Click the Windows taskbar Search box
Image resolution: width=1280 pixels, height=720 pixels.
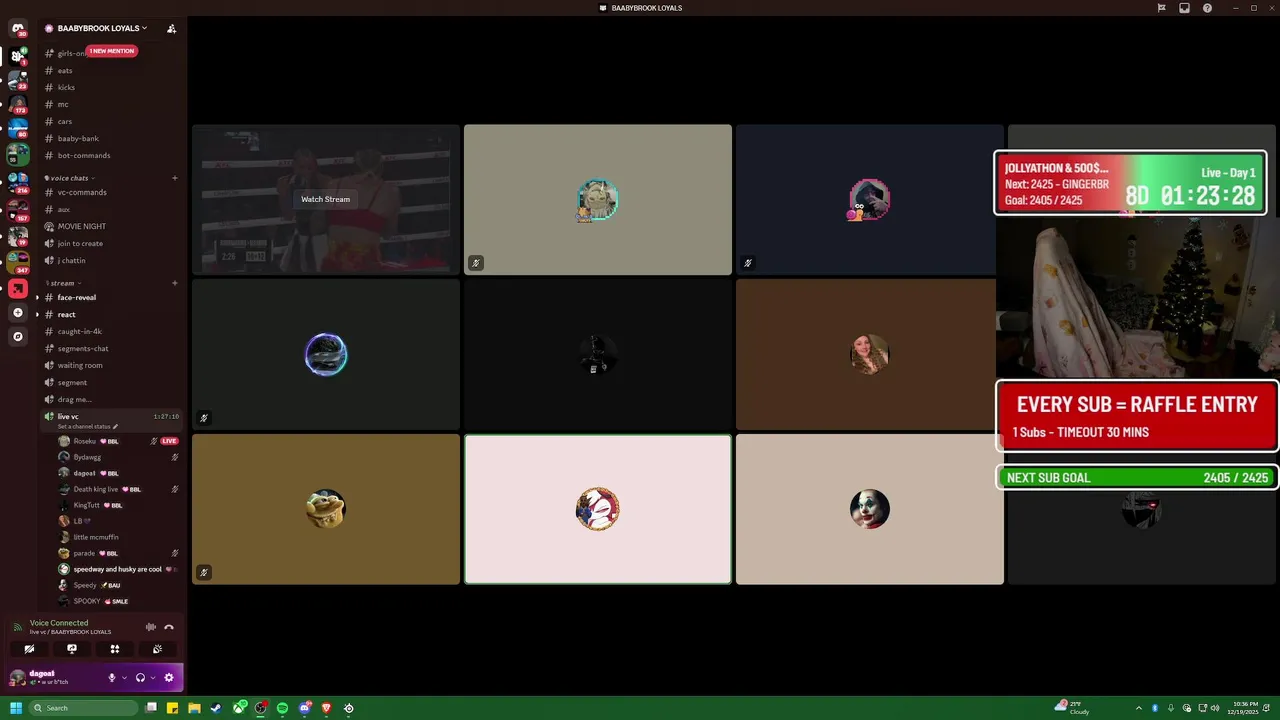coord(84,708)
